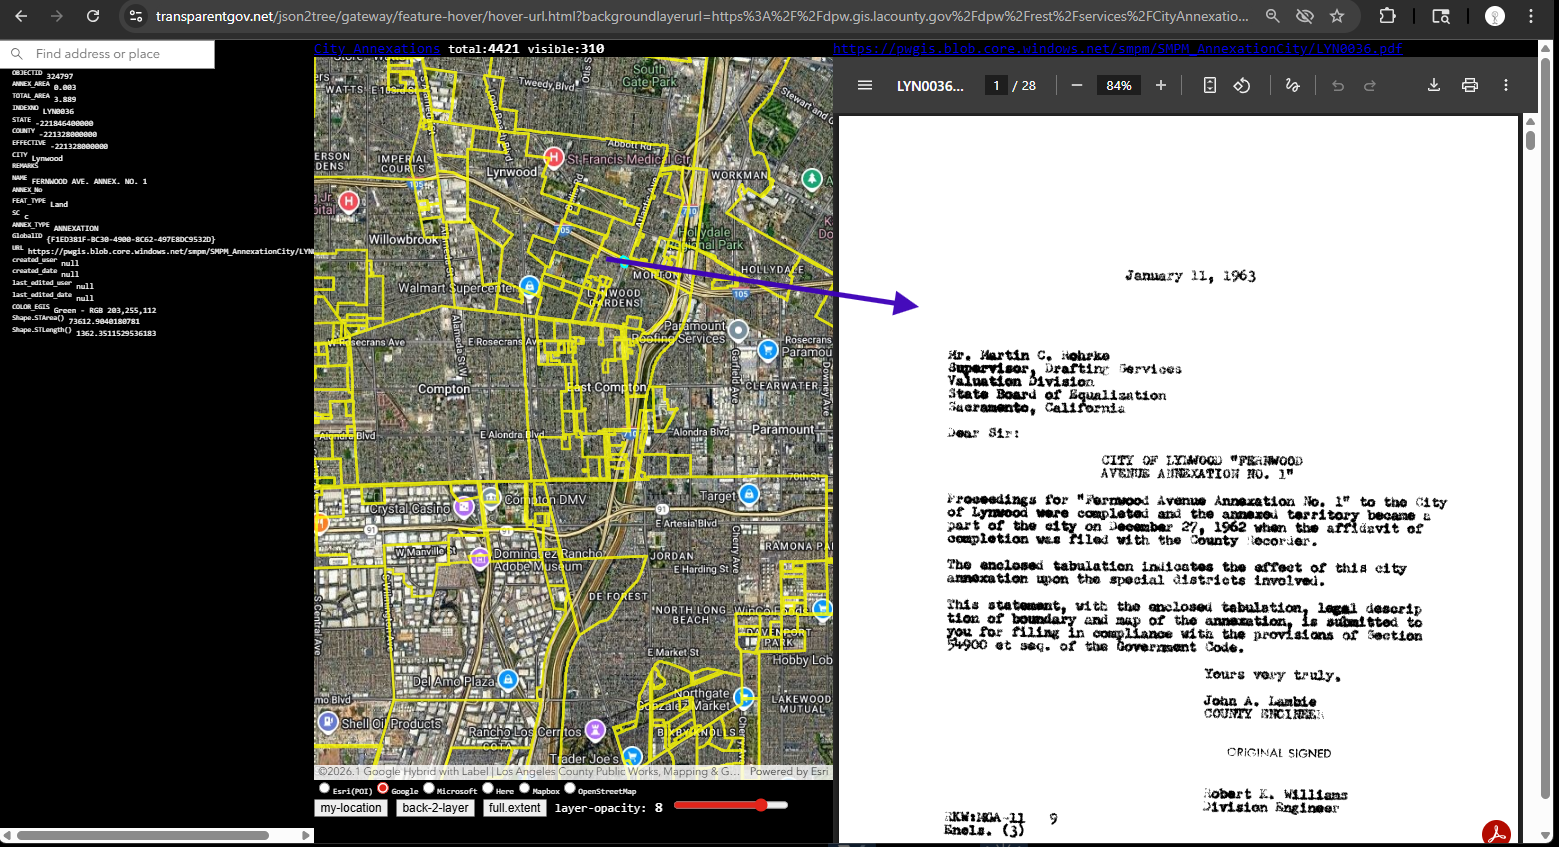The width and height of the screenshot is (1559, 847).
Task: Open the browser extensions menu
Action: point(1387,16)
